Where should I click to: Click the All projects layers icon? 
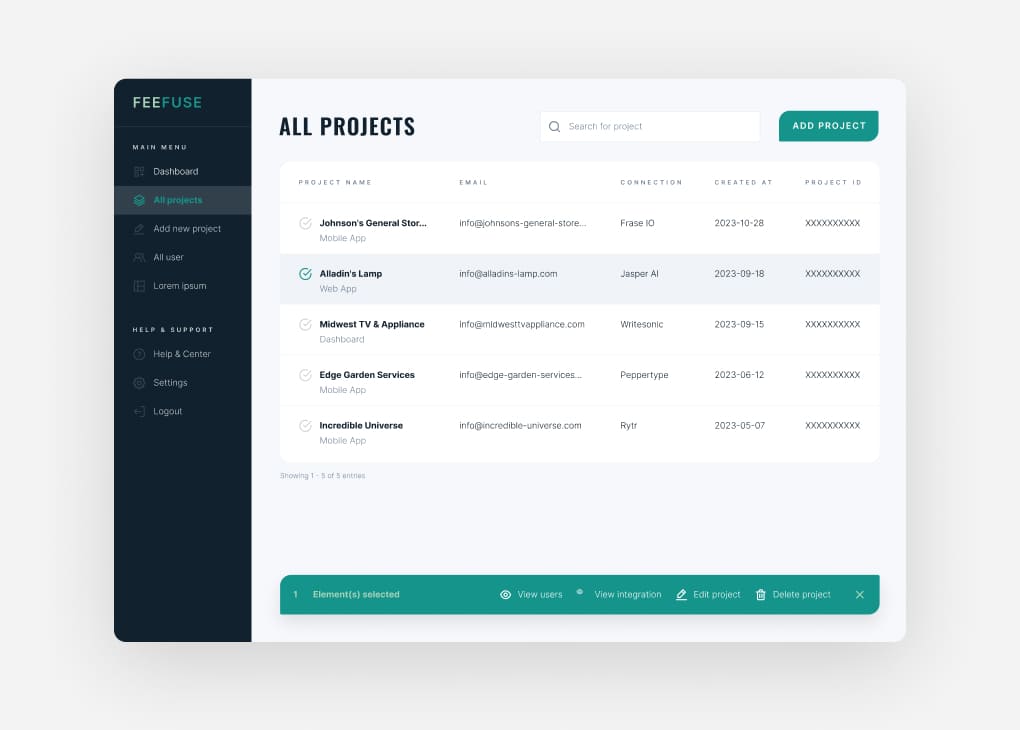tap(139, 200)
